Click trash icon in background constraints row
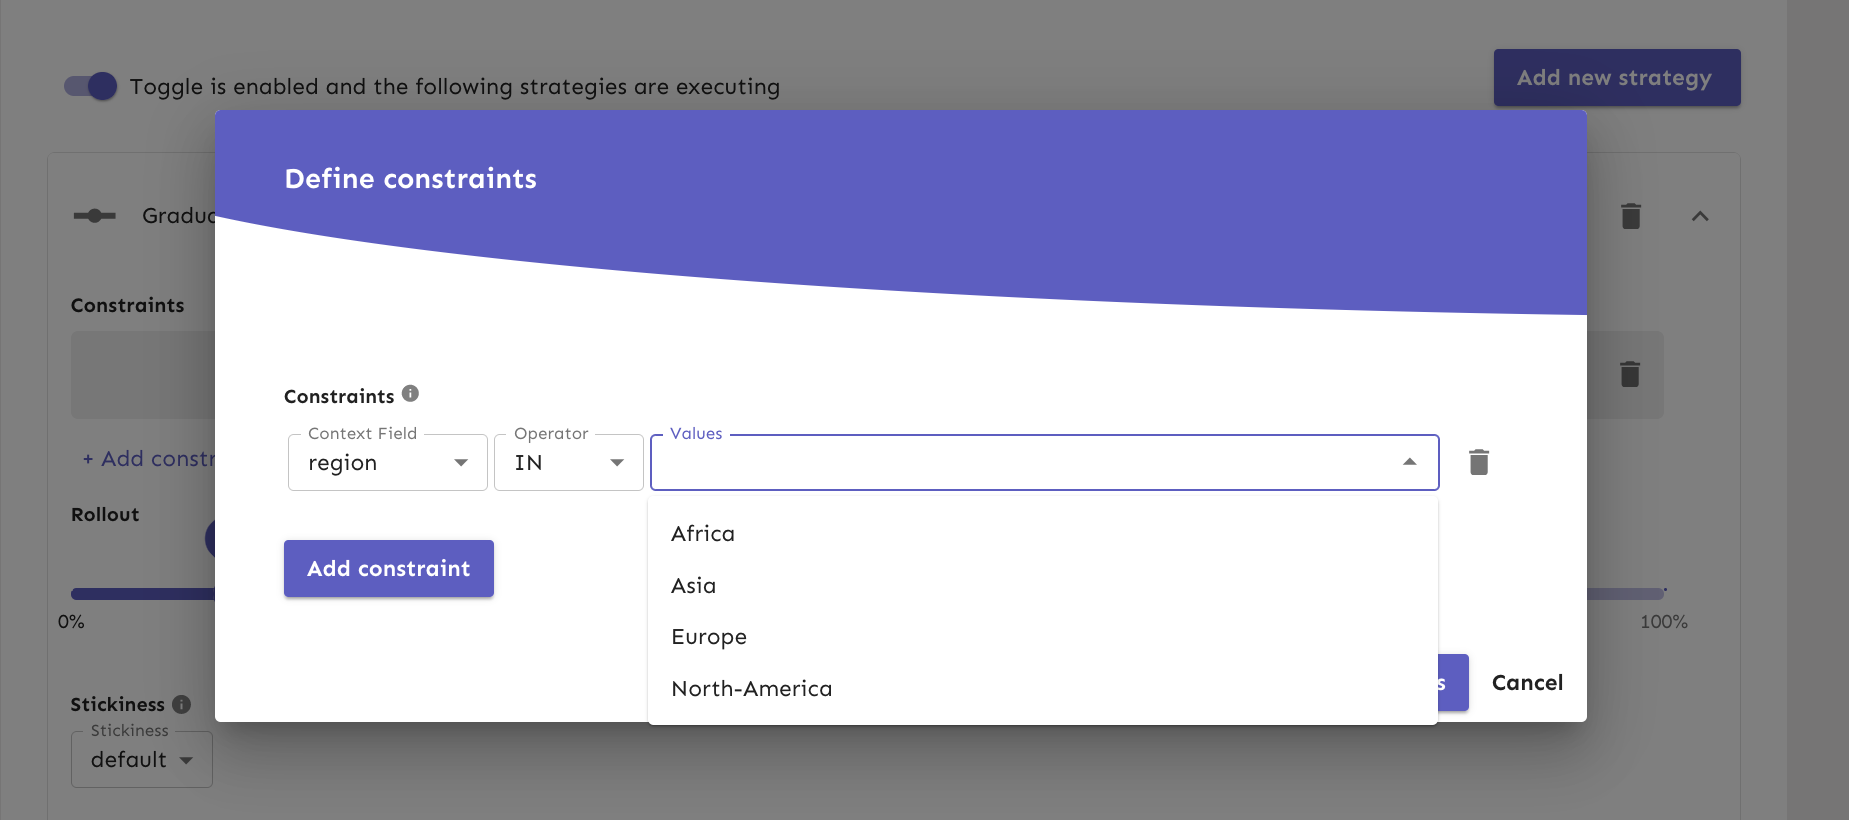Viewport: 1849px width, 820px height. click(x=1629, y=374)
